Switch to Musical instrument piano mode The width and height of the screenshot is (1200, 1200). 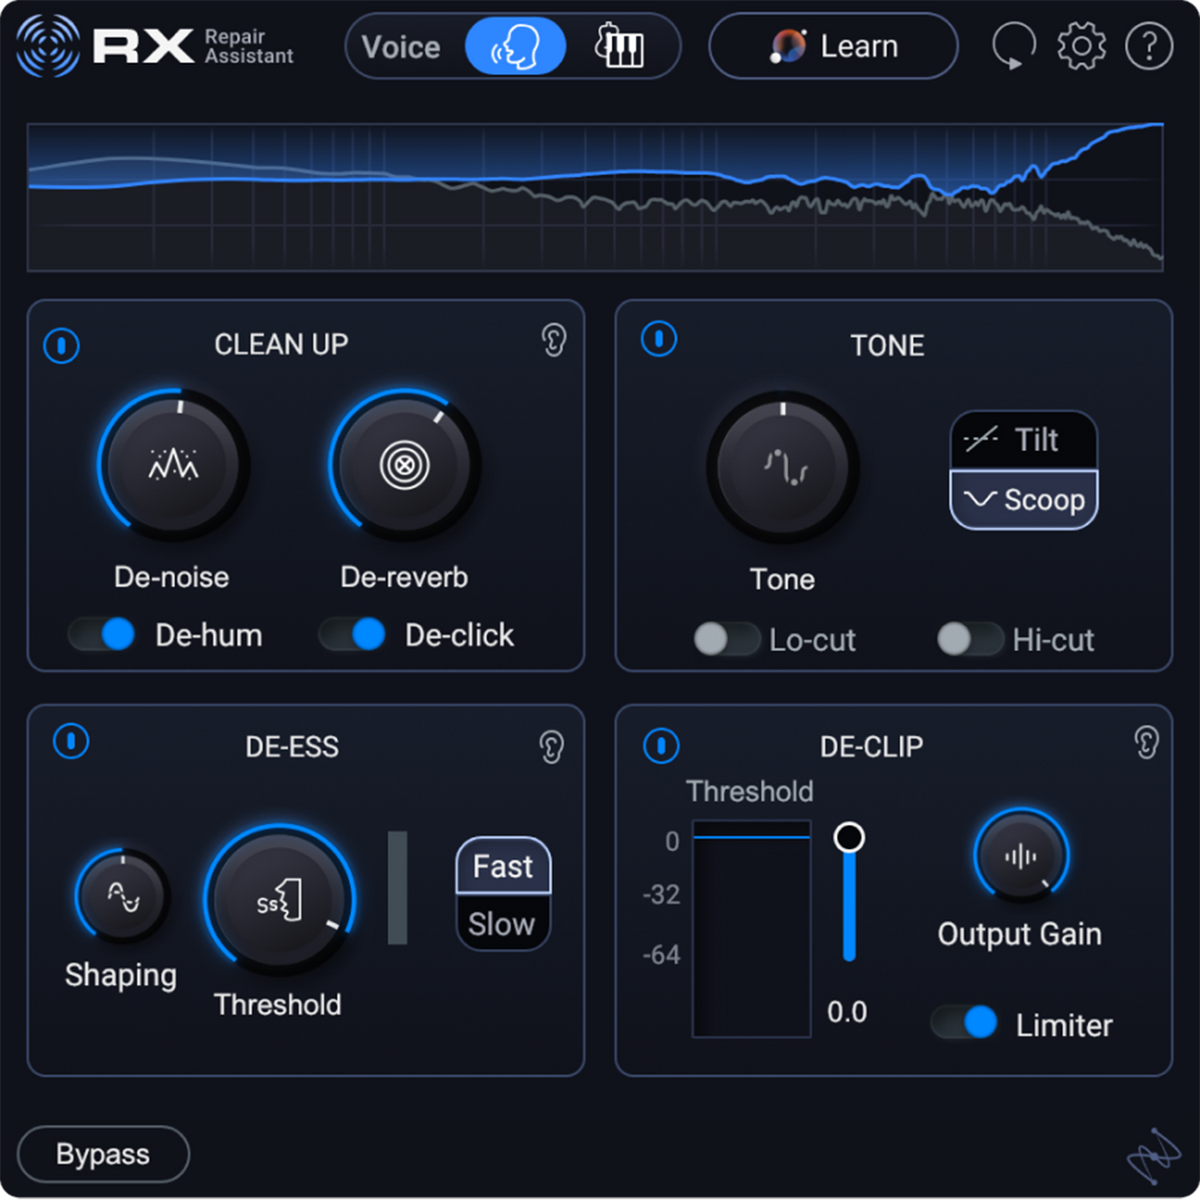pos(619,47)
